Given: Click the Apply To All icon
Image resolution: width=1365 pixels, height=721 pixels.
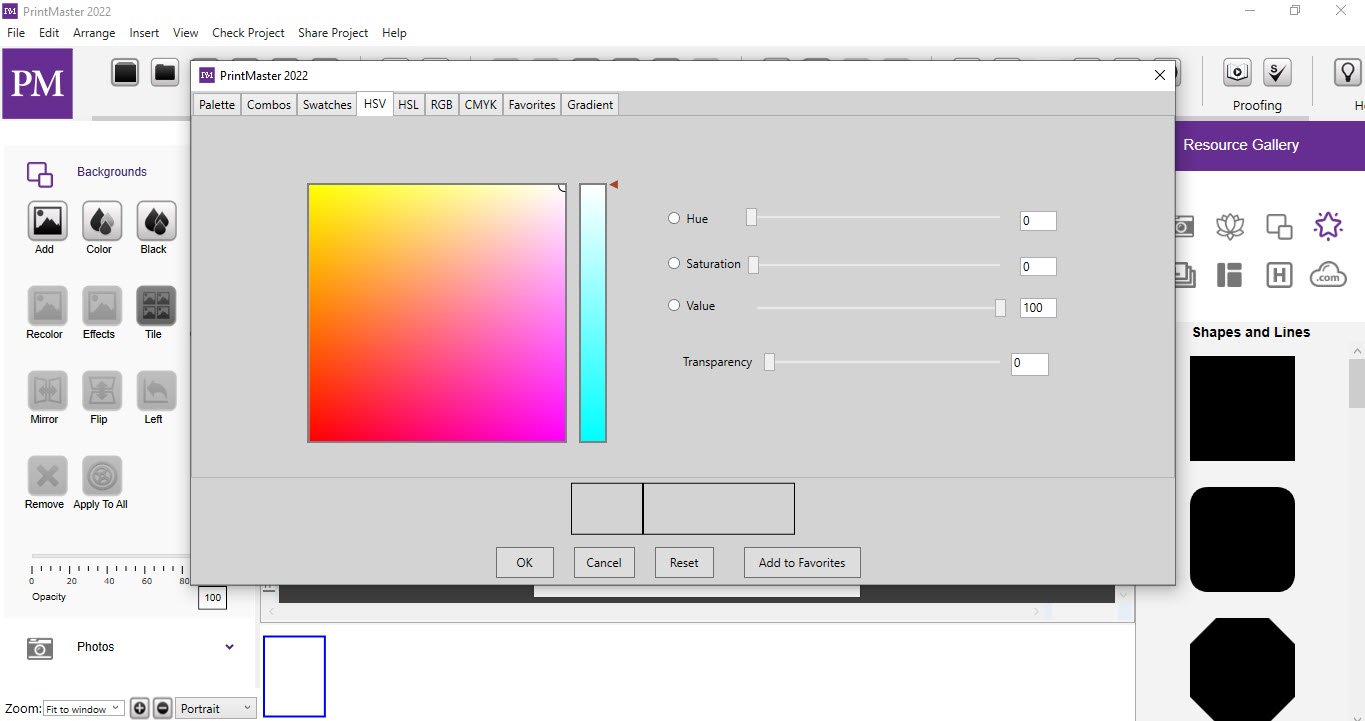Looking at the screenshot, I should 102,476.
